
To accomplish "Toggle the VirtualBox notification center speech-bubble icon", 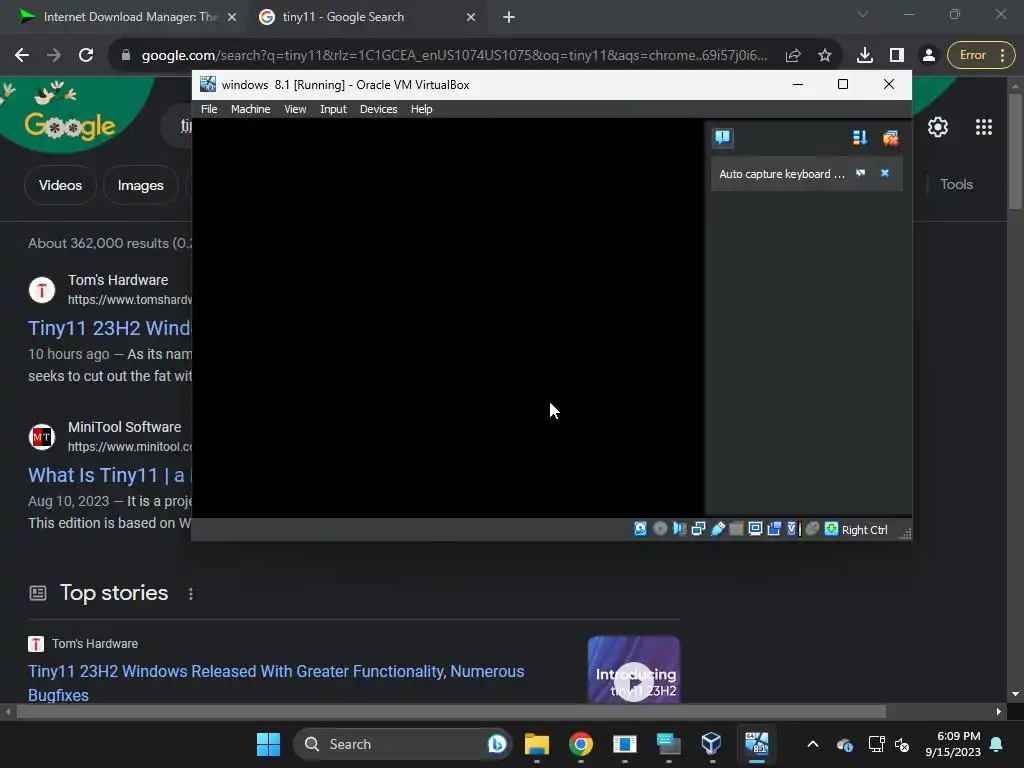I will (722, 137).
